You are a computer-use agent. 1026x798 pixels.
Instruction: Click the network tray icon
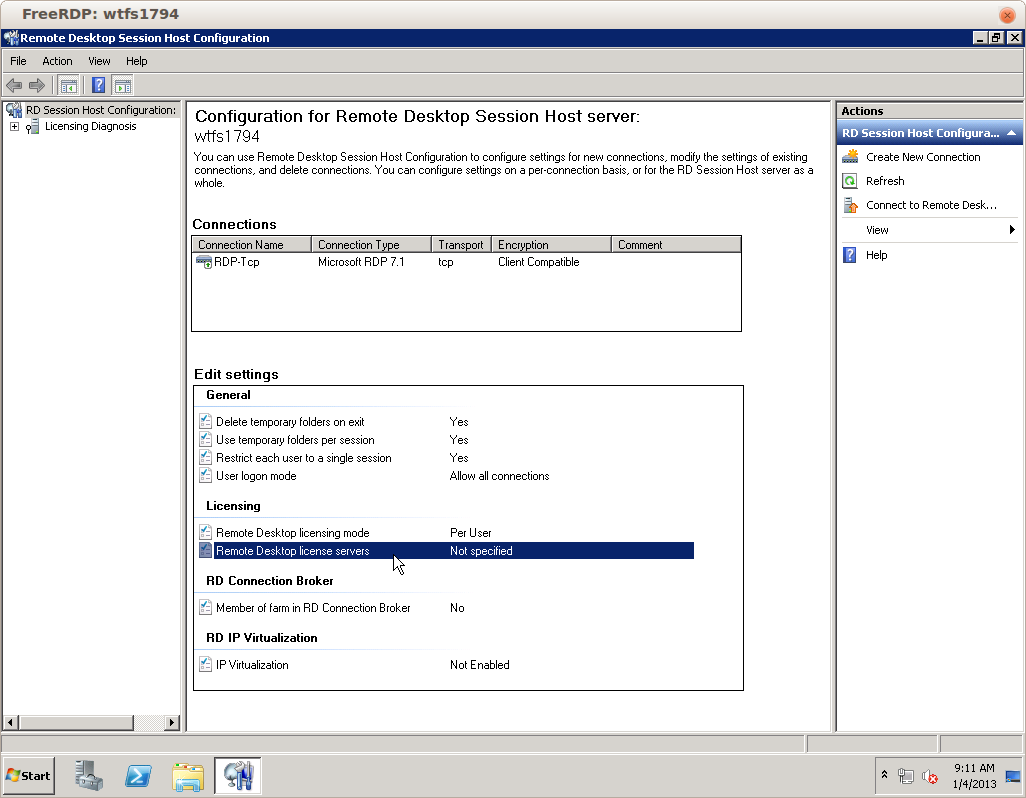click(x=906, y=776)
